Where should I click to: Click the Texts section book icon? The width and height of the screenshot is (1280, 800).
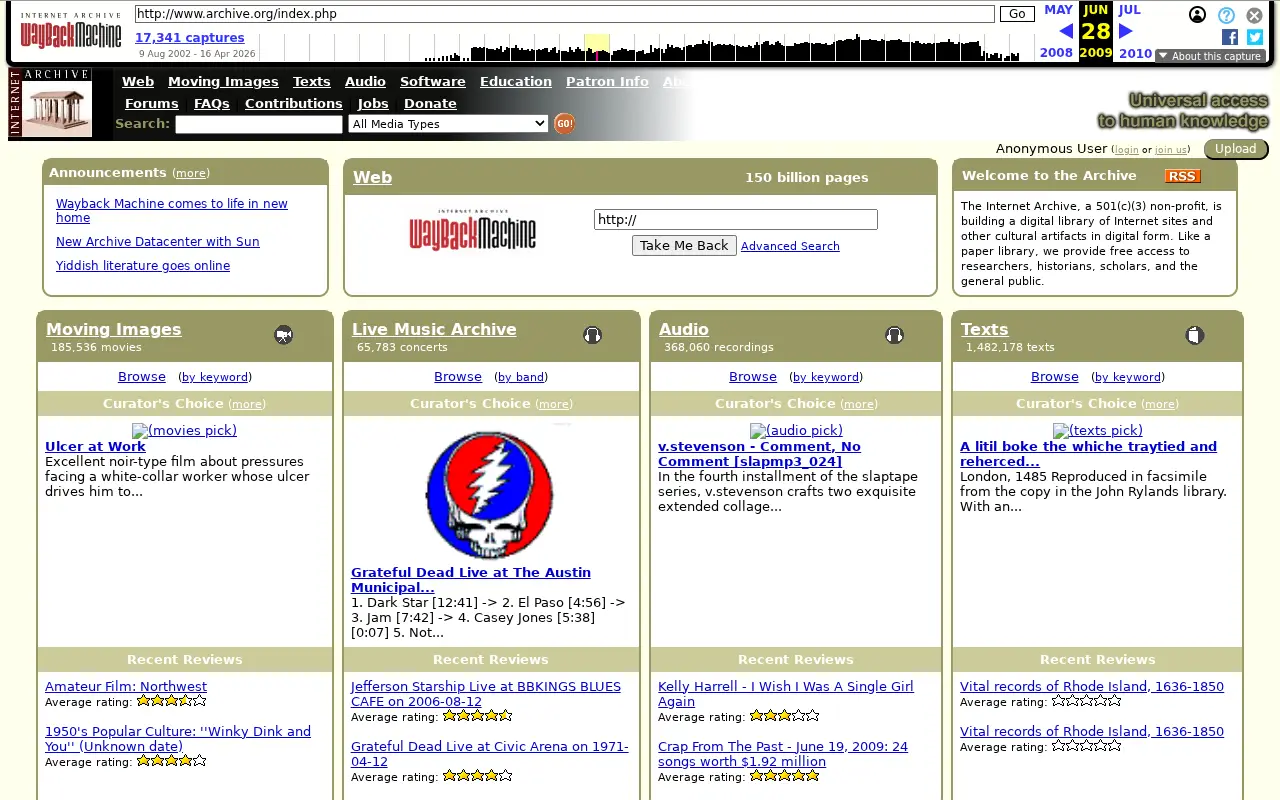[1194, 335]
